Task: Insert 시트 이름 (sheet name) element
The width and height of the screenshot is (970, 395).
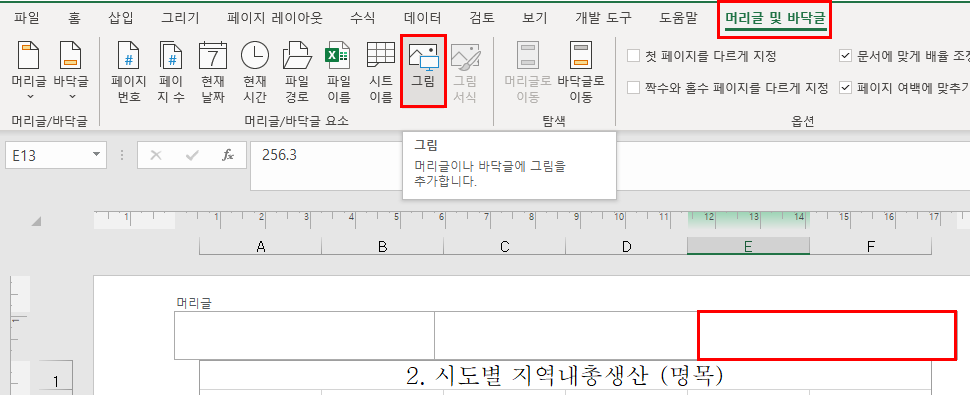Action: click(380, 71)
